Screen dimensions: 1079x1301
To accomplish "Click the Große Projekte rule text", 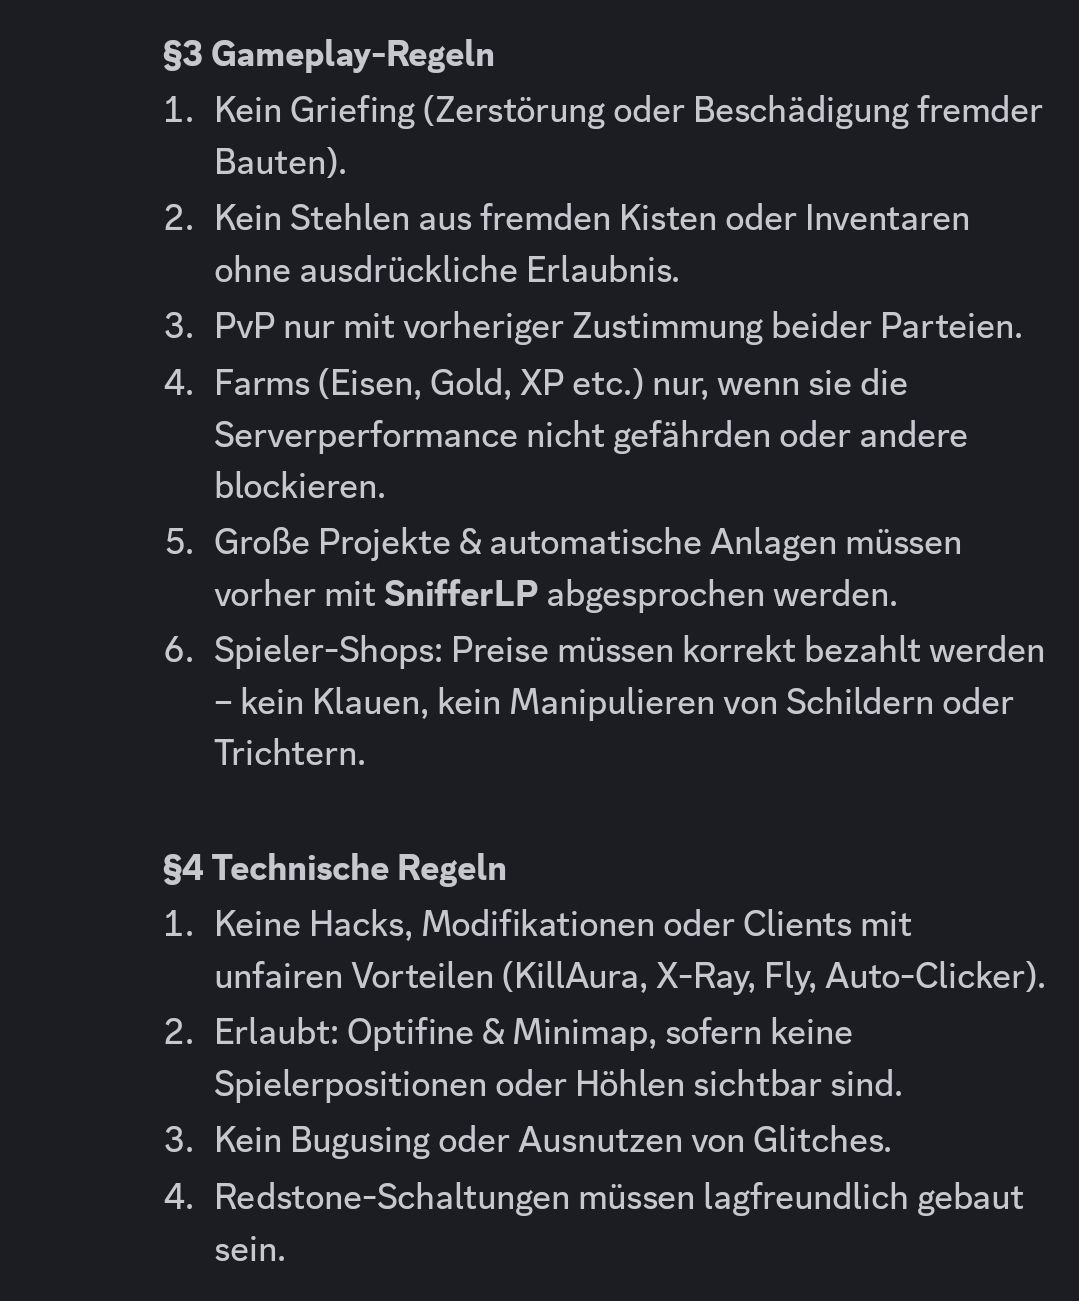I will (587, 542).
